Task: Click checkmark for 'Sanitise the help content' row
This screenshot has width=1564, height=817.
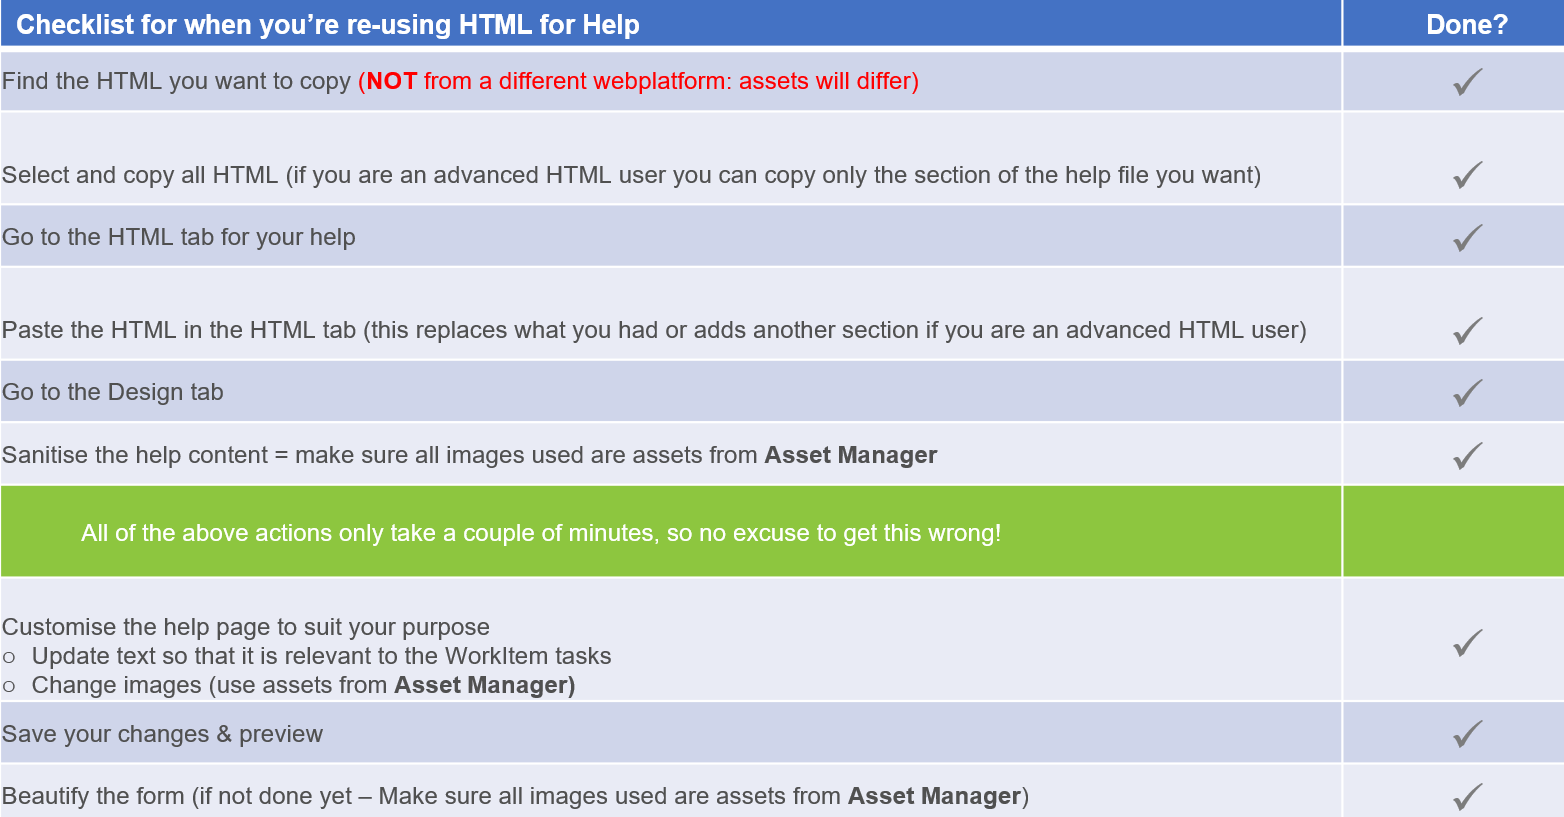Action: [1467, 455]
